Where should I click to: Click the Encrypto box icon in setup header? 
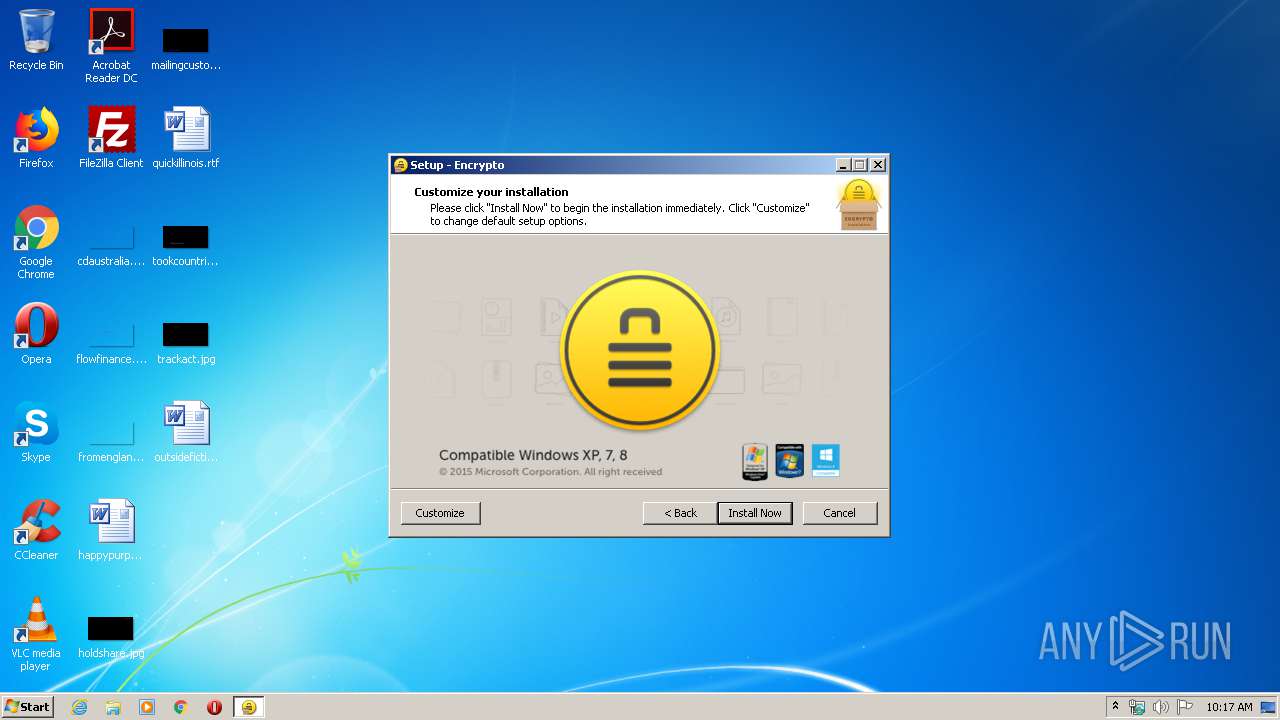(859, 205)
